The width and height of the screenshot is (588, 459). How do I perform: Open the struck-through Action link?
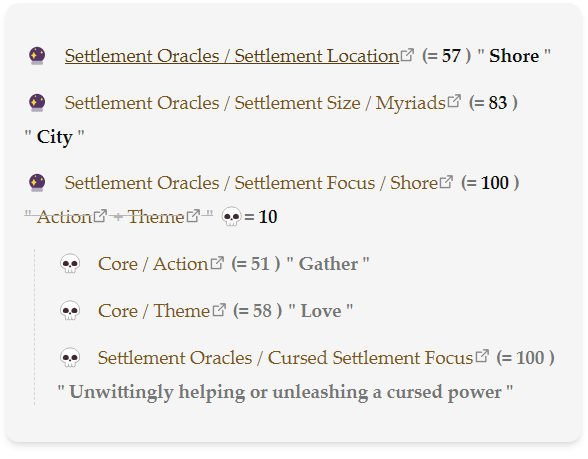(x=64, y=217)
